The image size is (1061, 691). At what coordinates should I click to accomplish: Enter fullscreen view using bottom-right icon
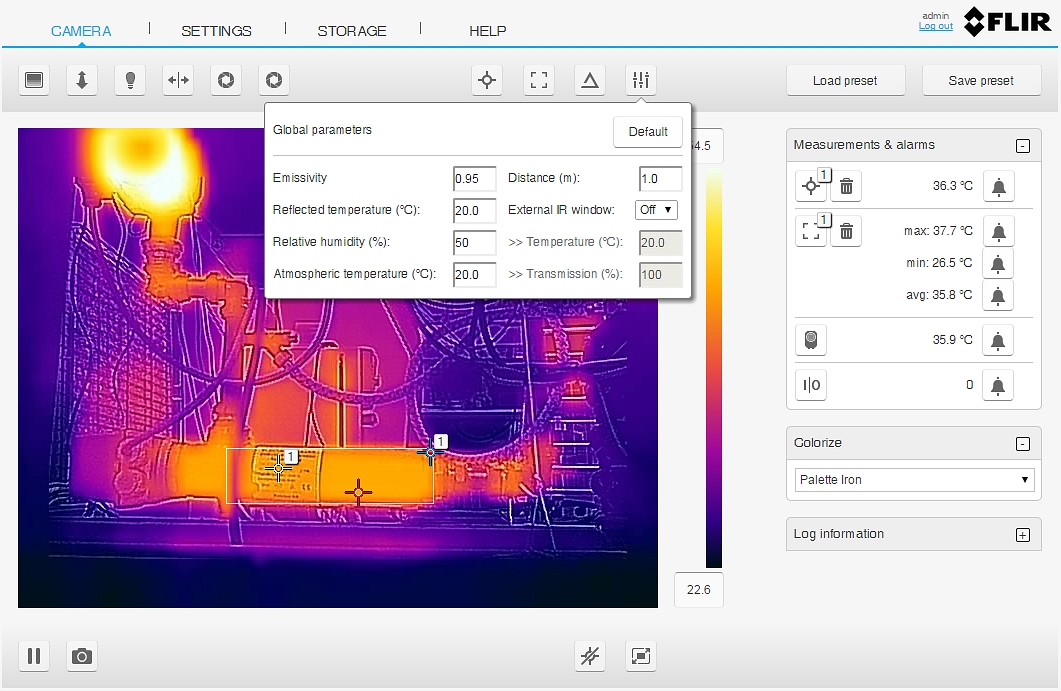click(x=641, y=656)
